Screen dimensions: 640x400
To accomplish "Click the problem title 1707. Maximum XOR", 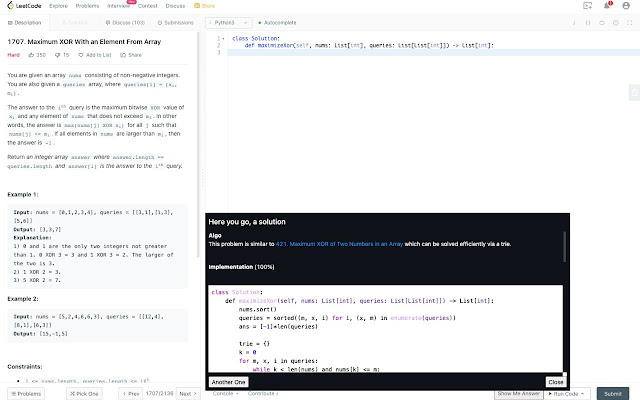I will point(84,42).
